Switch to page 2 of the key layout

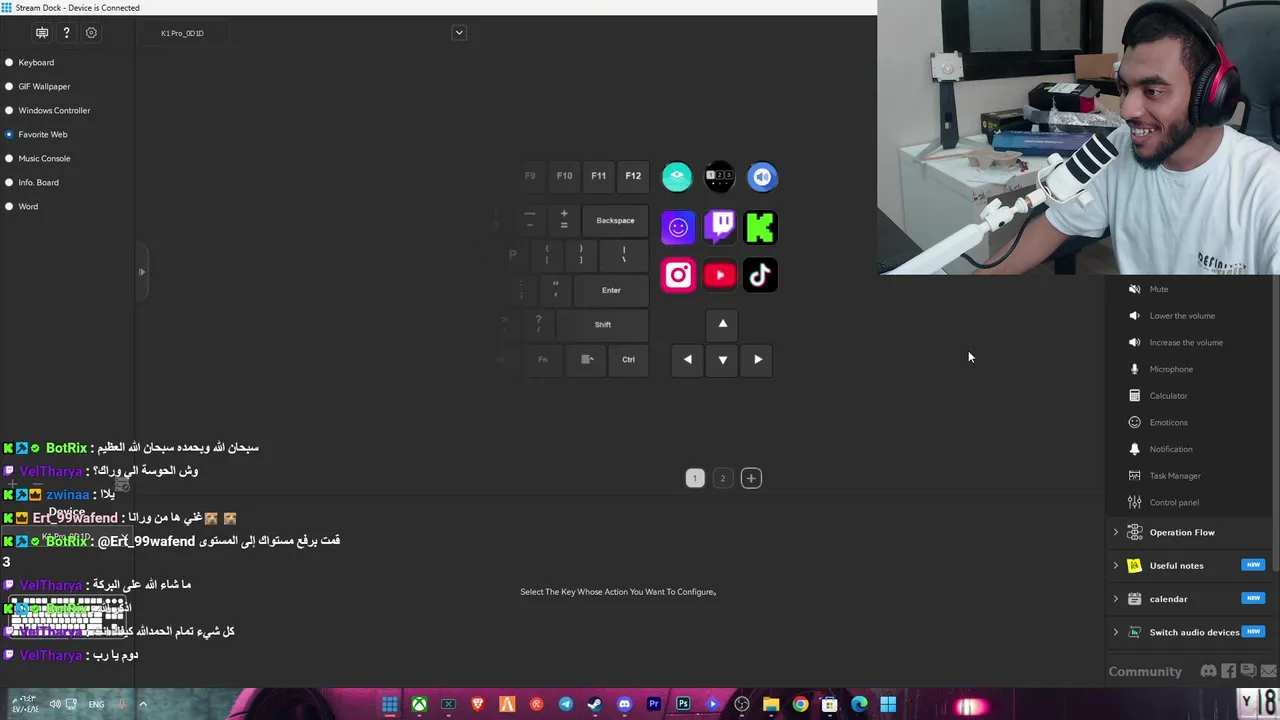click(723, 478)
